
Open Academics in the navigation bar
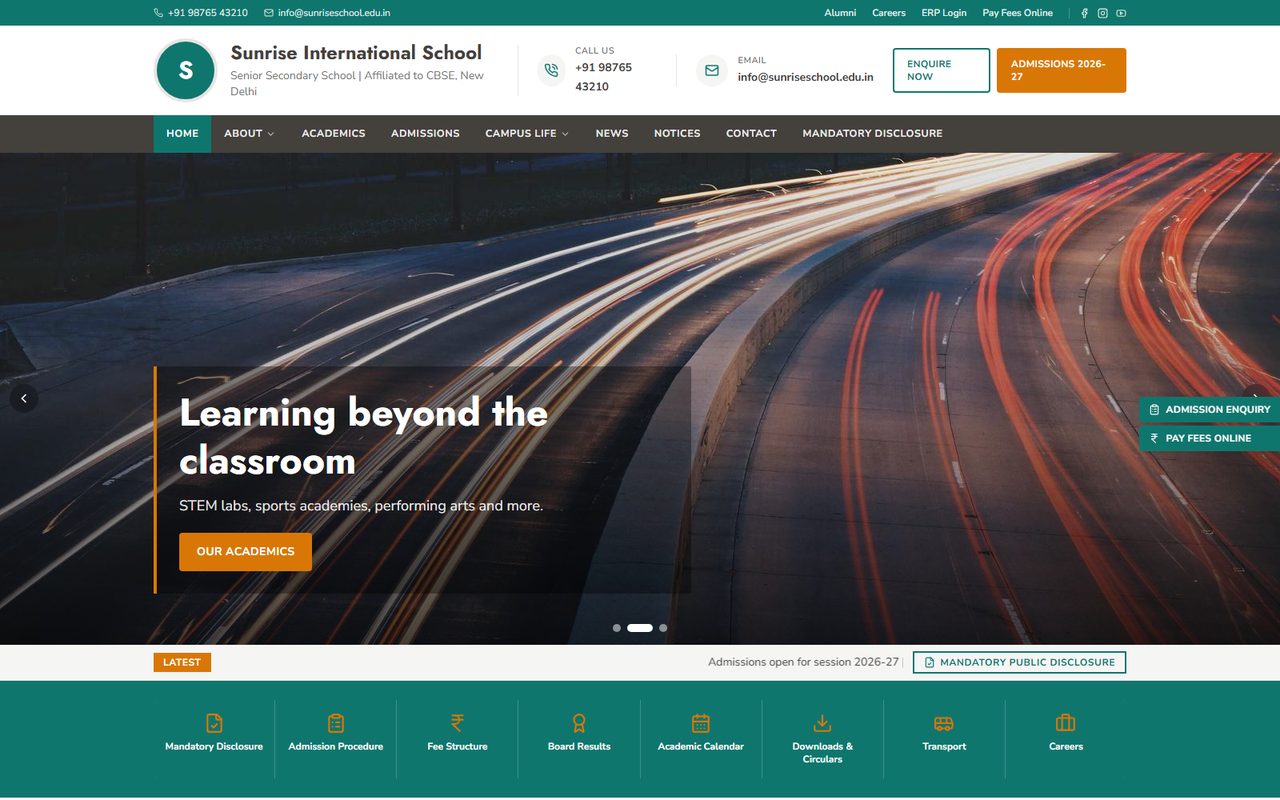(333, 133)
